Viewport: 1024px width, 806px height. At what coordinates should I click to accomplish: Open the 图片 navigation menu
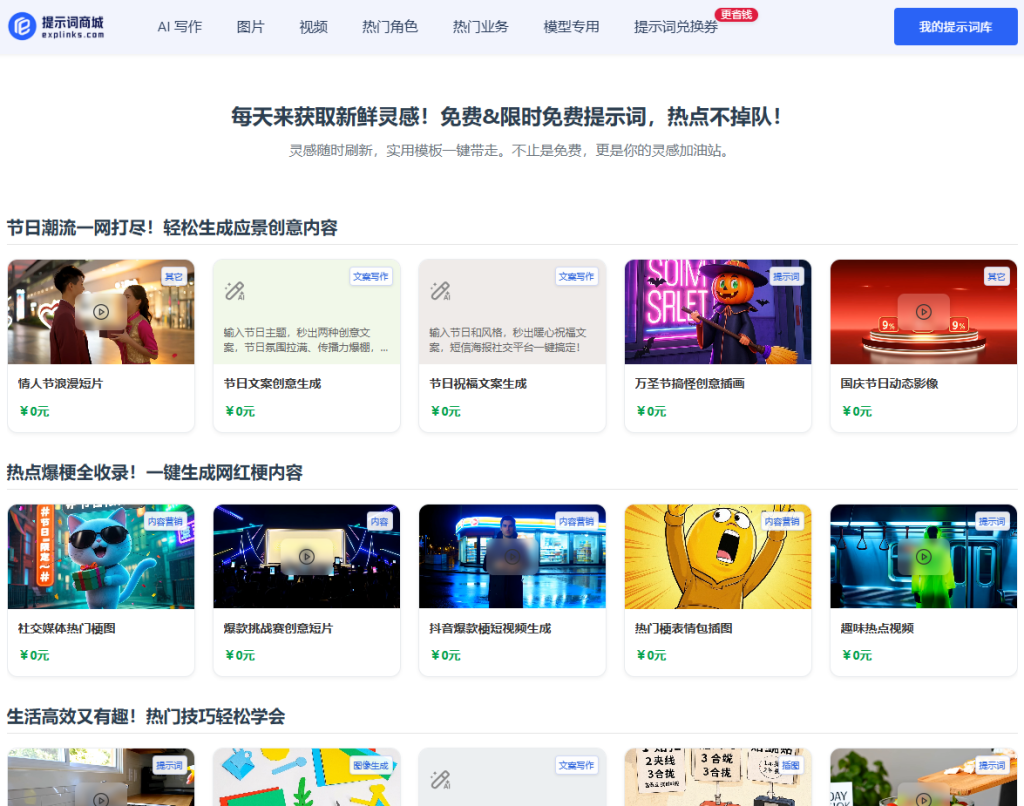coord(251,27)
